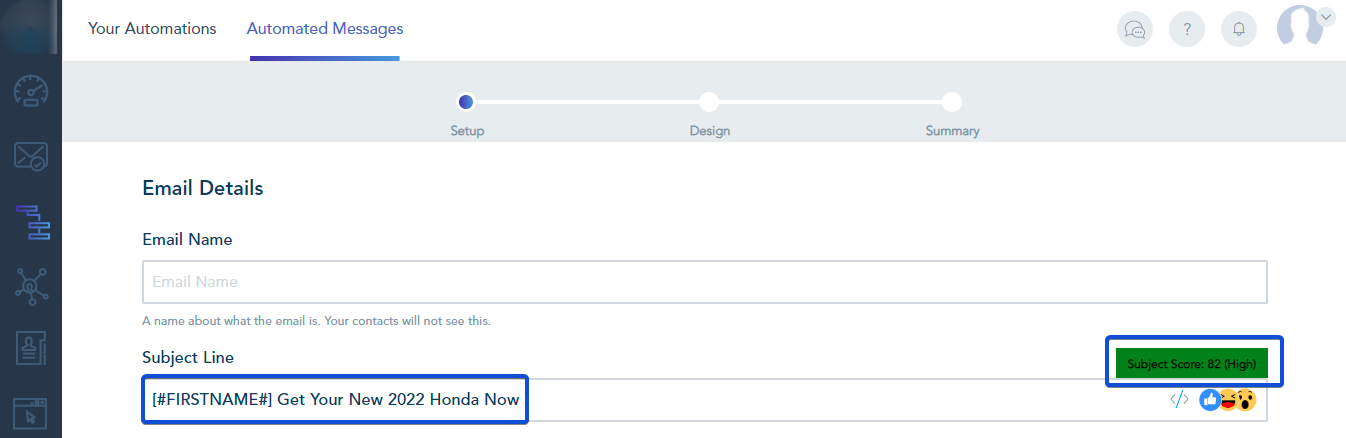Open the dashboard speedometer icon in sidebar

coord(31,92)
